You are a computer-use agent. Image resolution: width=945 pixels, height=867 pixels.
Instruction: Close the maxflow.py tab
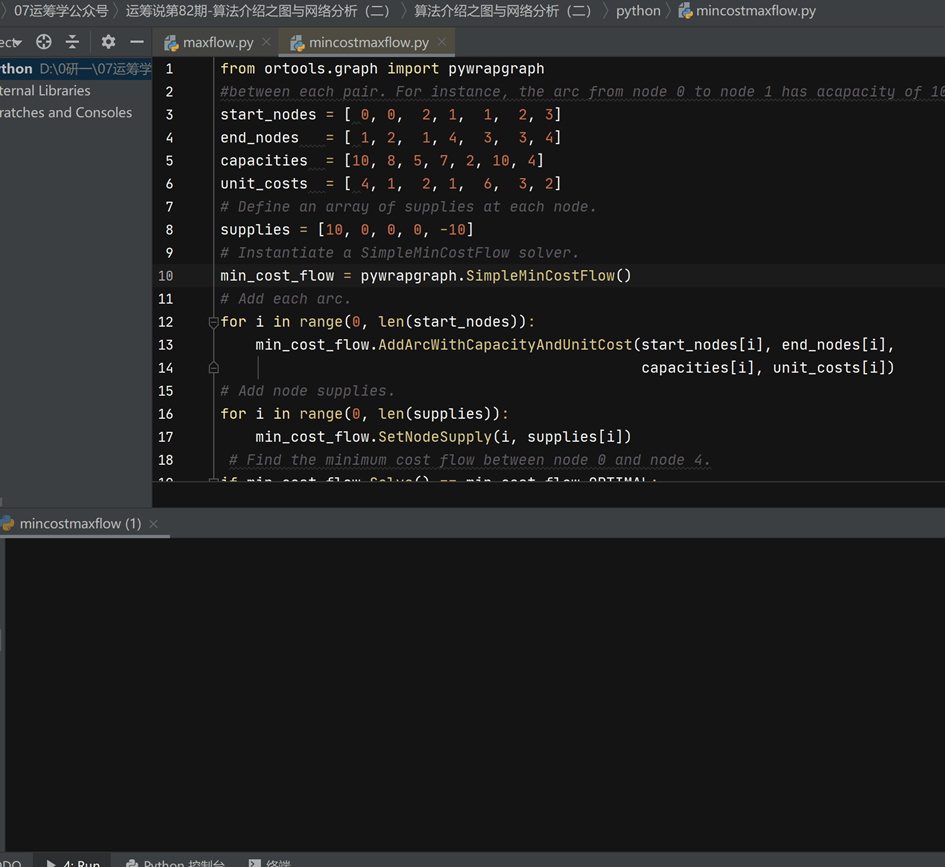266,42
